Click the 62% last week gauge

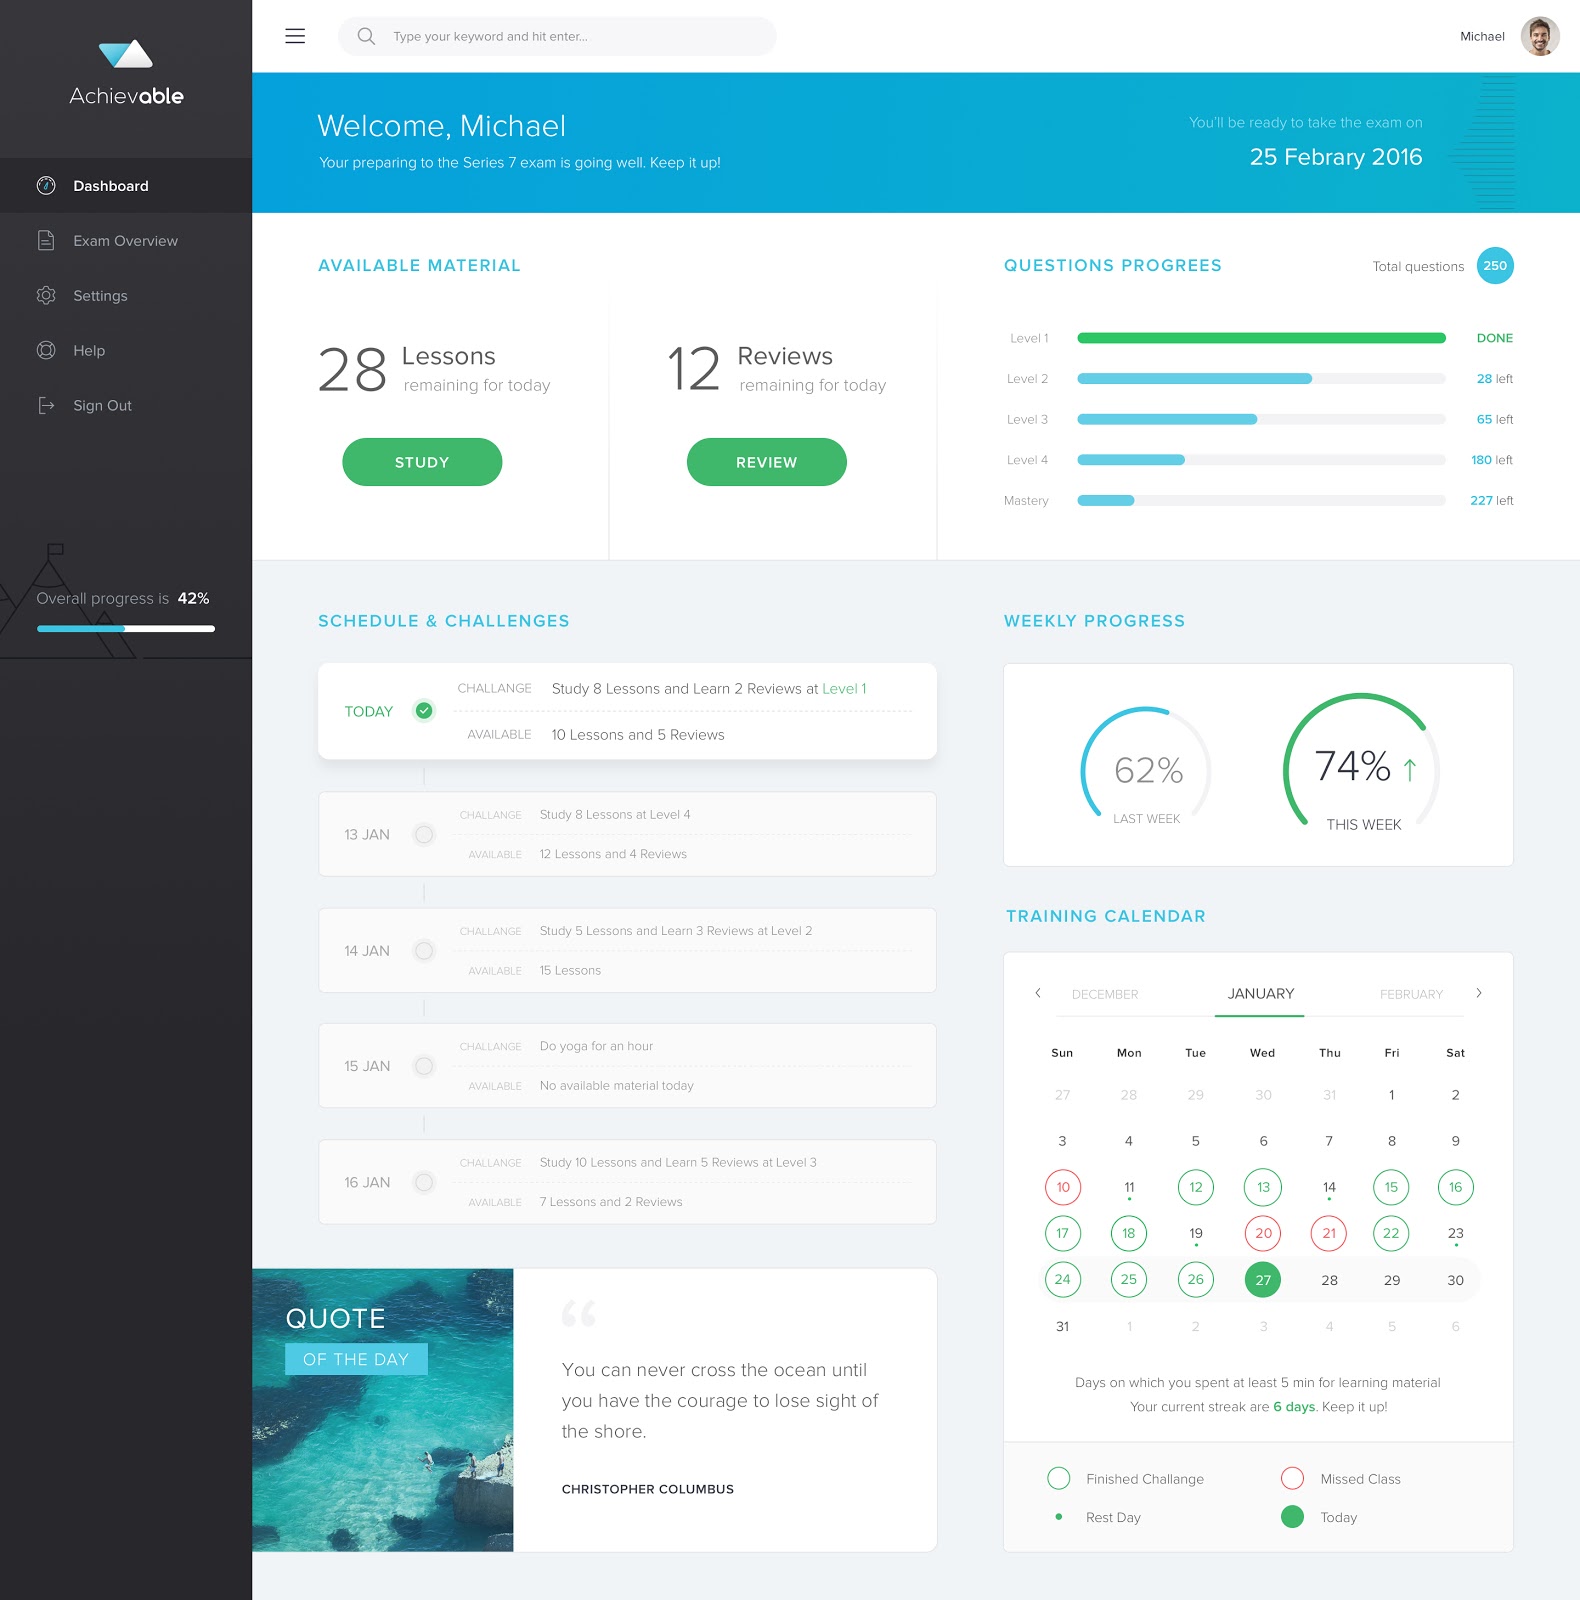point(1146,768)
